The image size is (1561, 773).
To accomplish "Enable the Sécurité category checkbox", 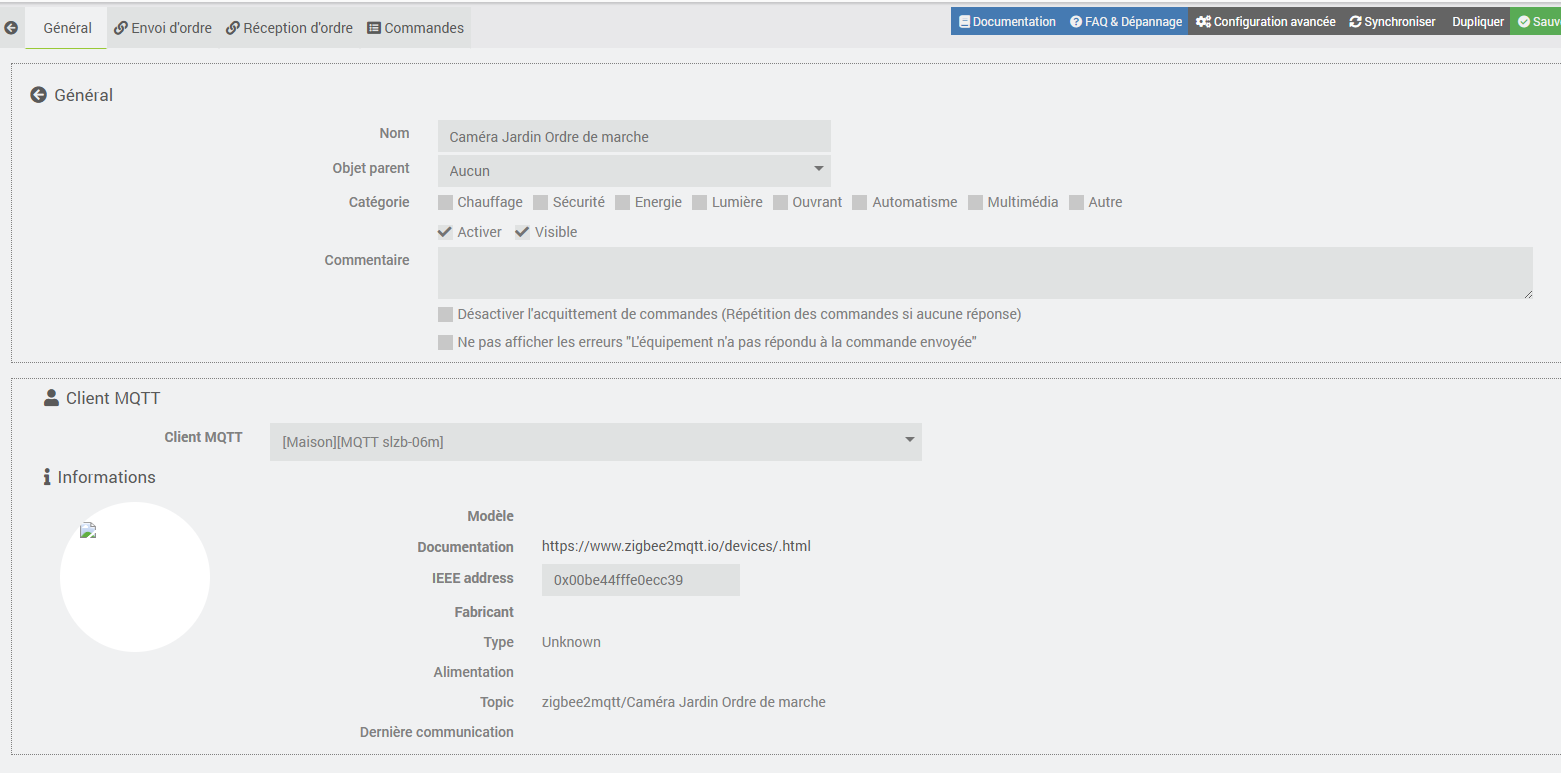I will 541,203.
